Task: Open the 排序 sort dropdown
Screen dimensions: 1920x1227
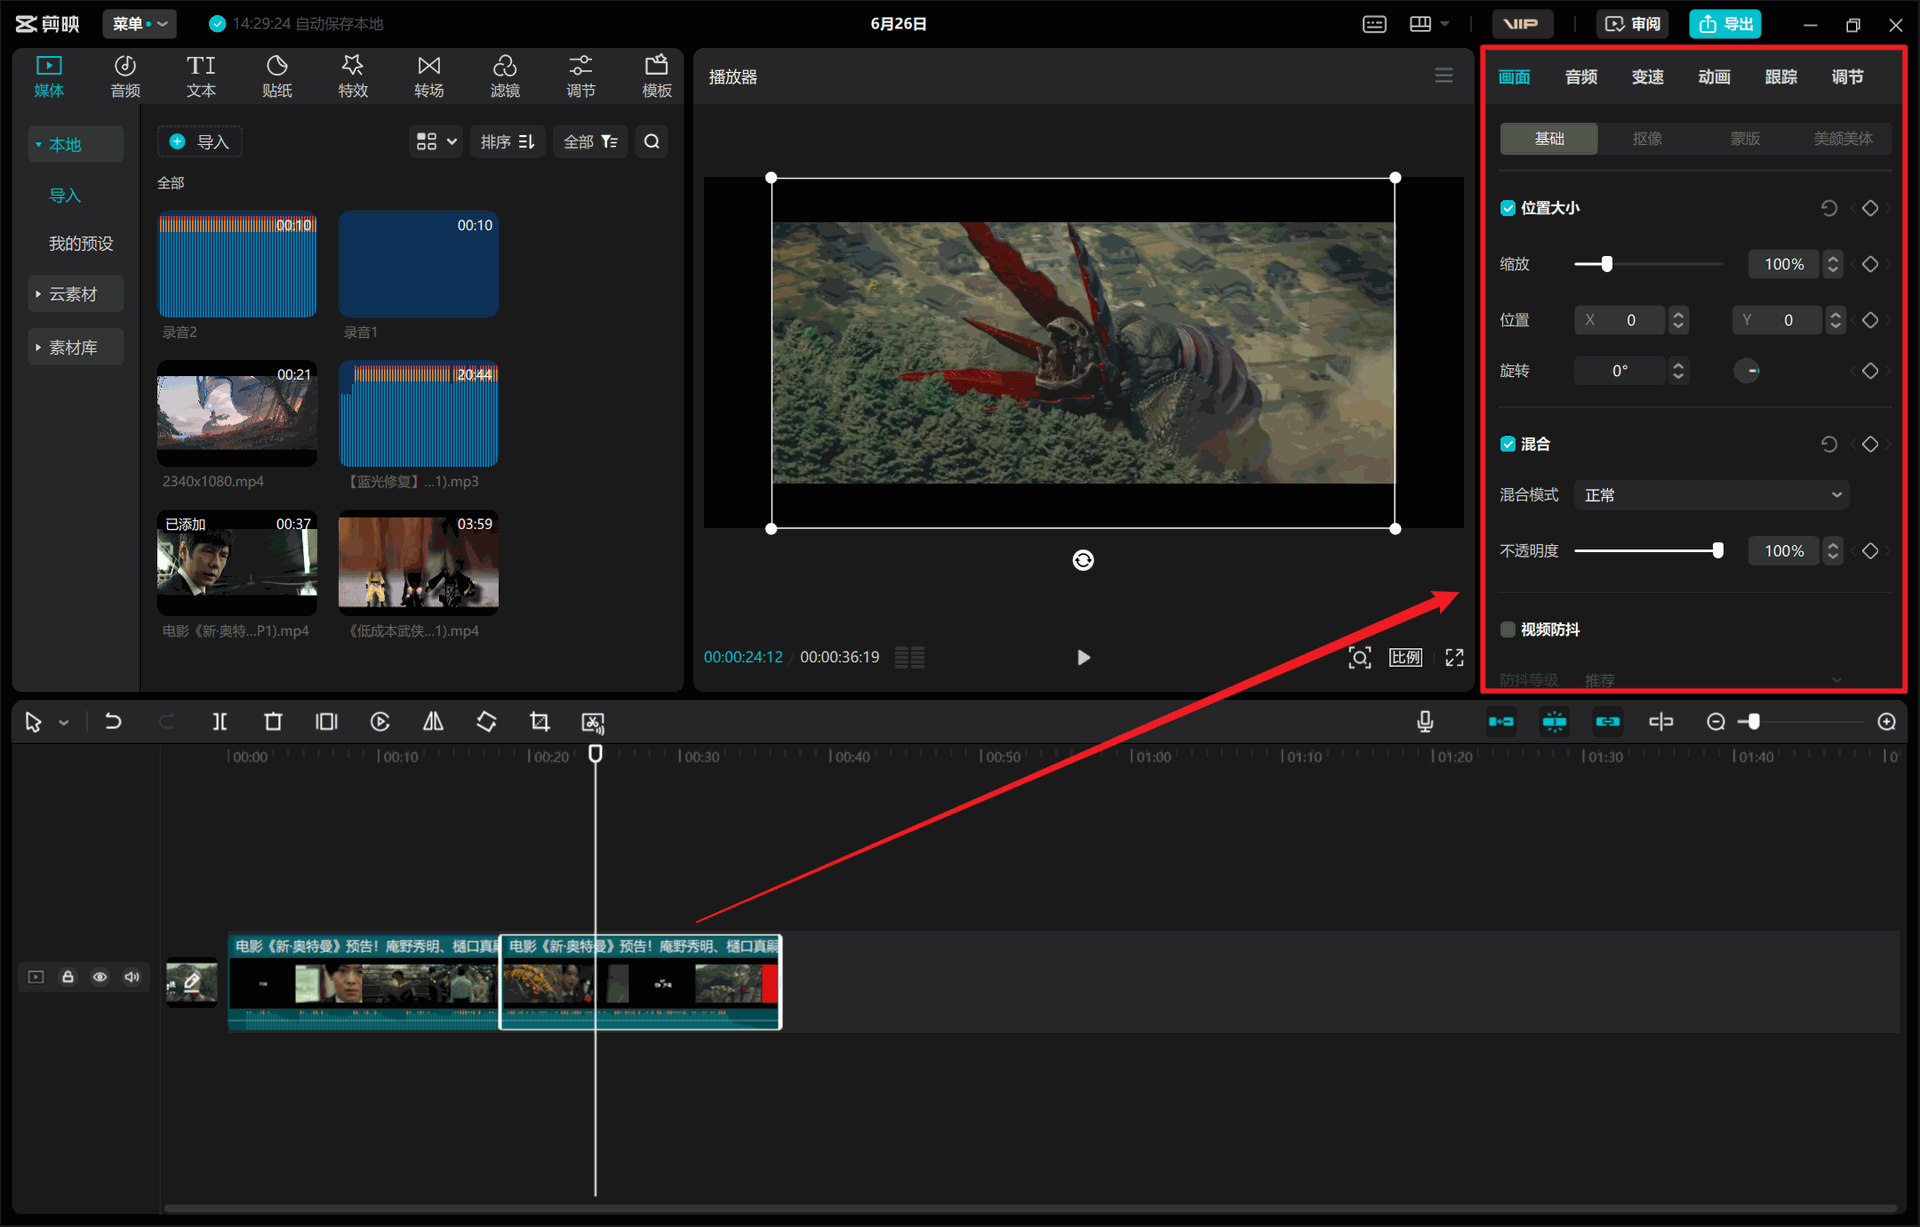Action: (508, 142)
